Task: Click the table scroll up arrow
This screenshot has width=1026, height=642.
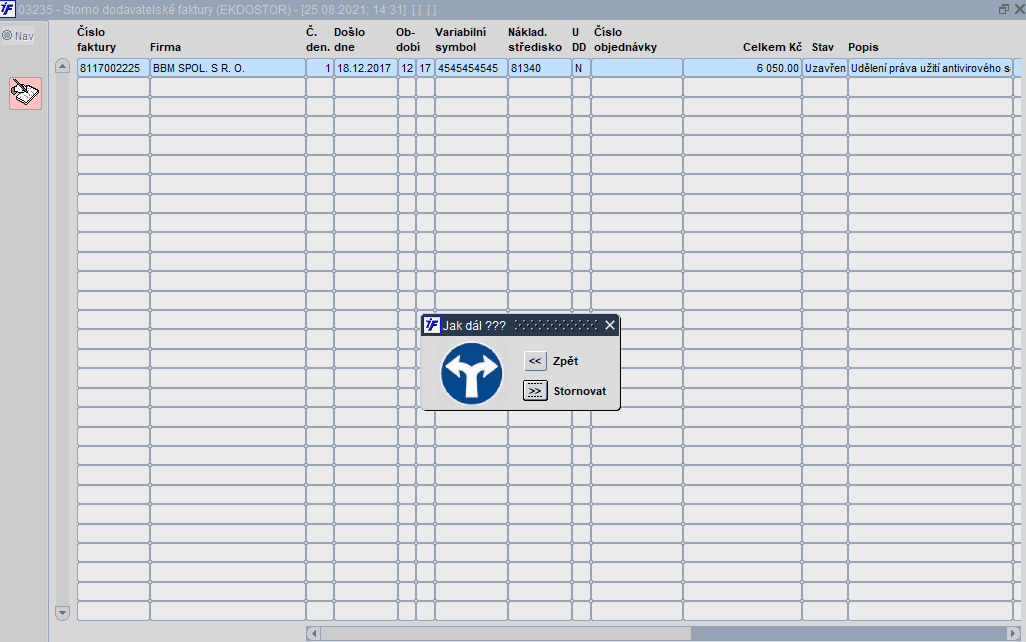Action: [x=62, y=65]
